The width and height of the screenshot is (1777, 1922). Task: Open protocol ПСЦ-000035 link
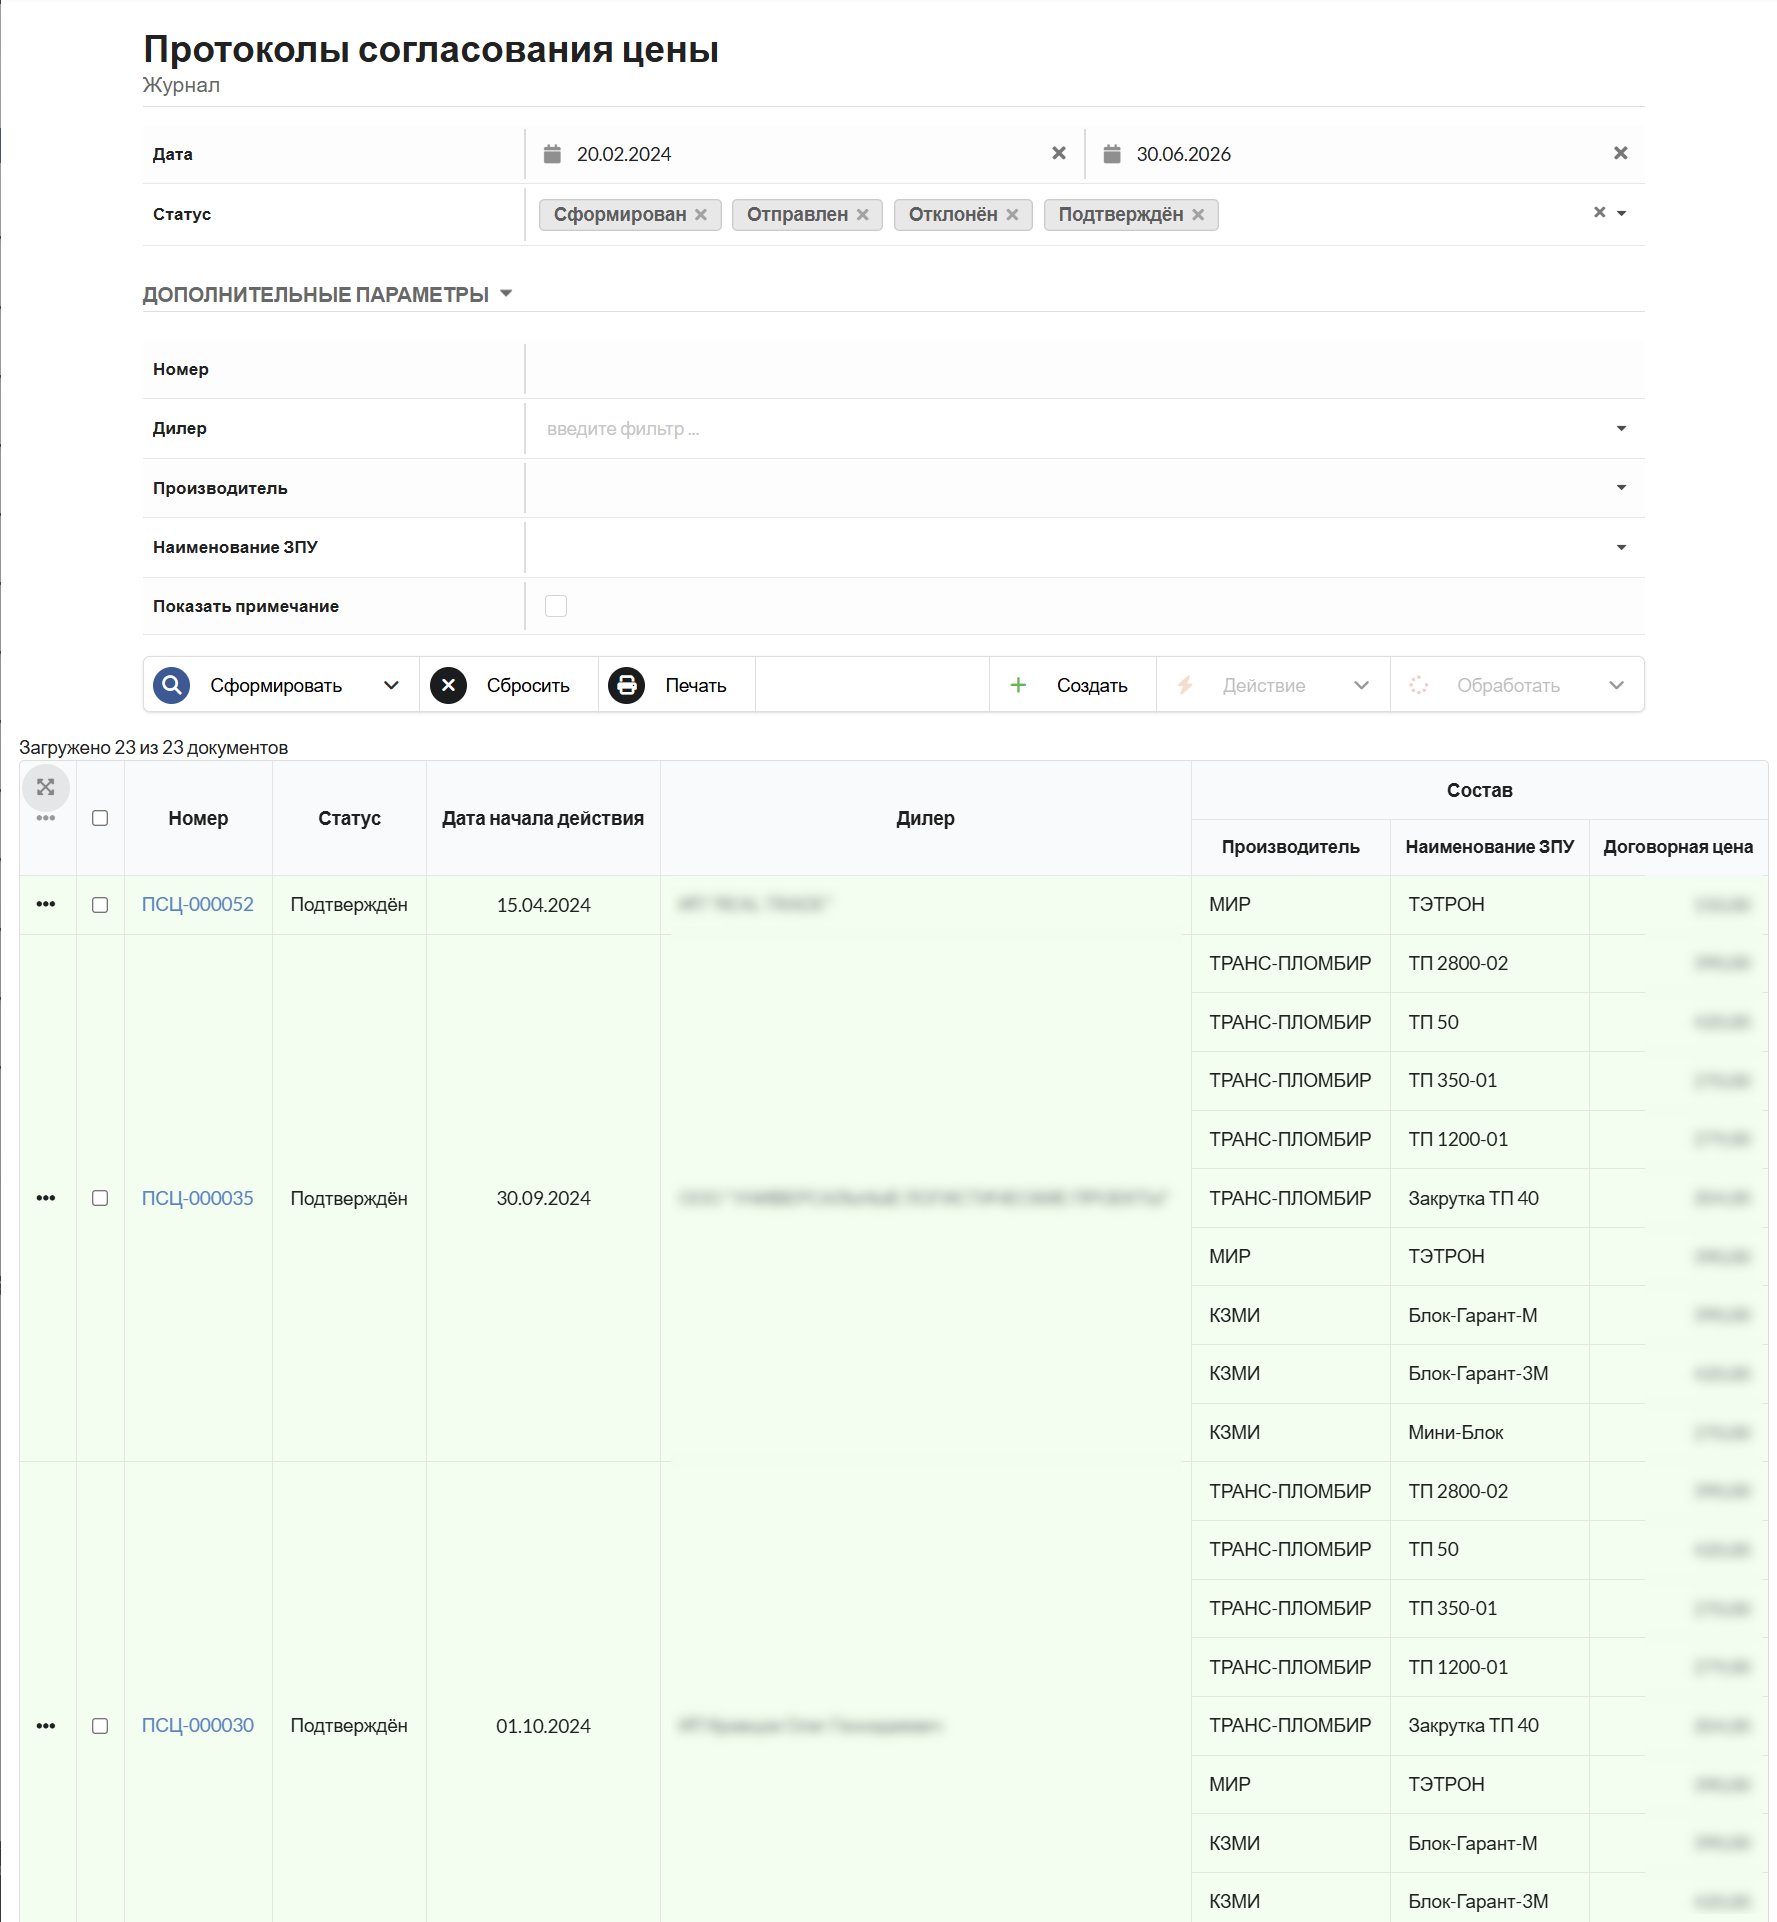(x=198, y=1198)
